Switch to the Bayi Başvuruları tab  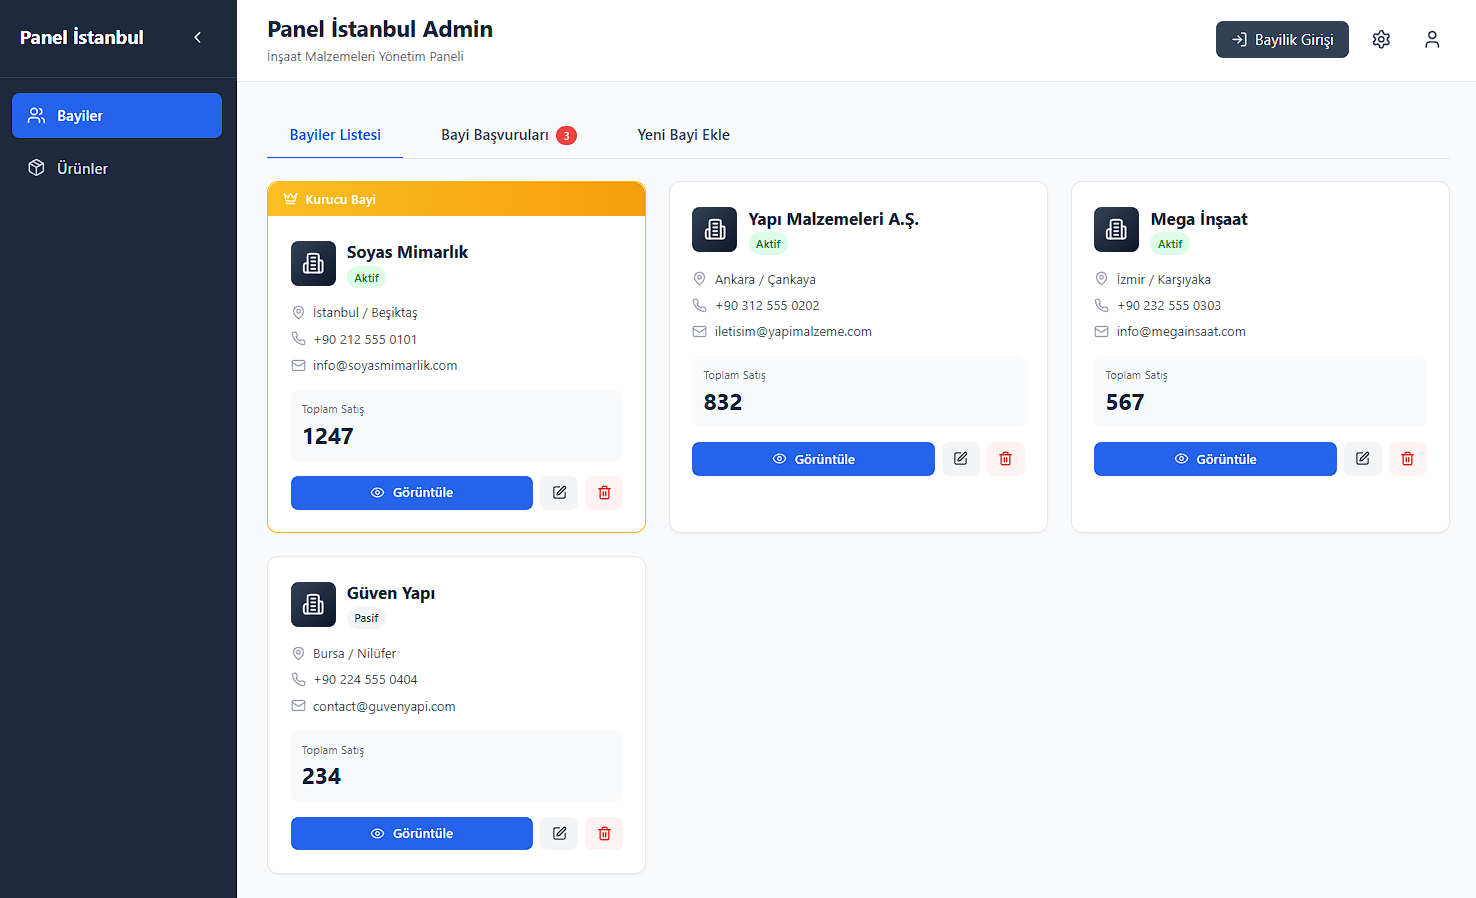(x=508, y=135)
